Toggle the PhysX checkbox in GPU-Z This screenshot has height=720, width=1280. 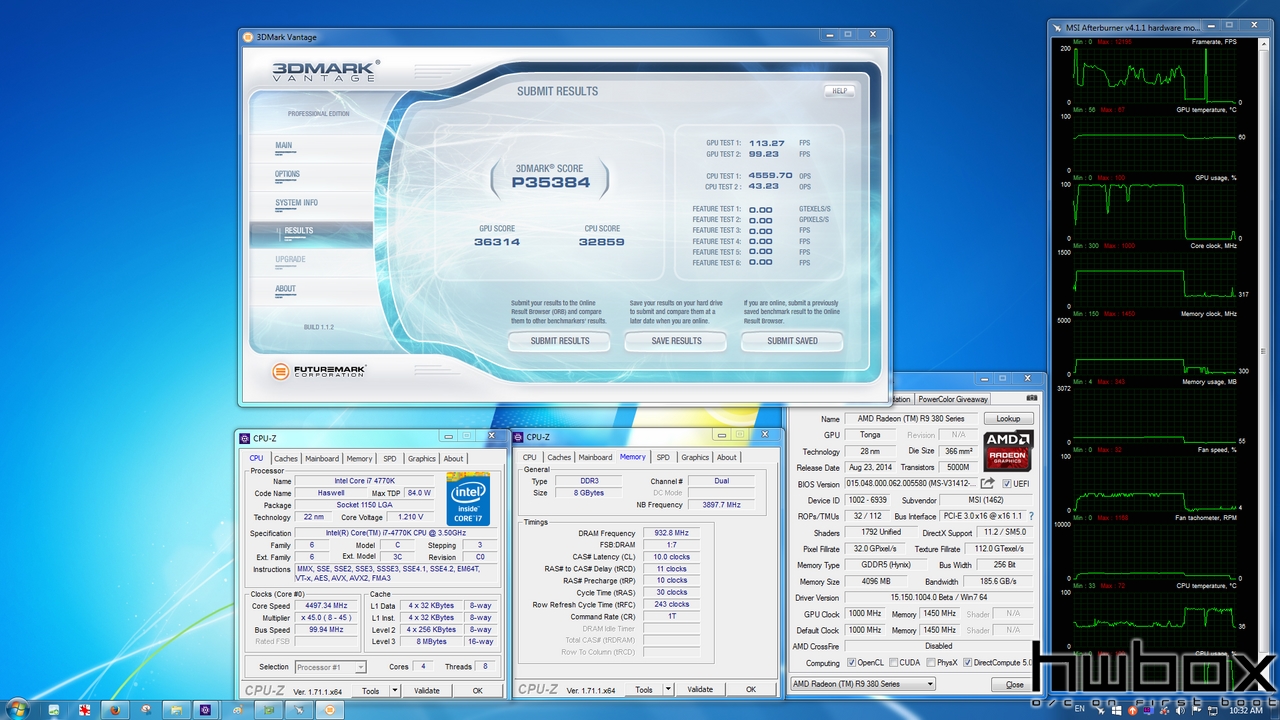point(931,663)
